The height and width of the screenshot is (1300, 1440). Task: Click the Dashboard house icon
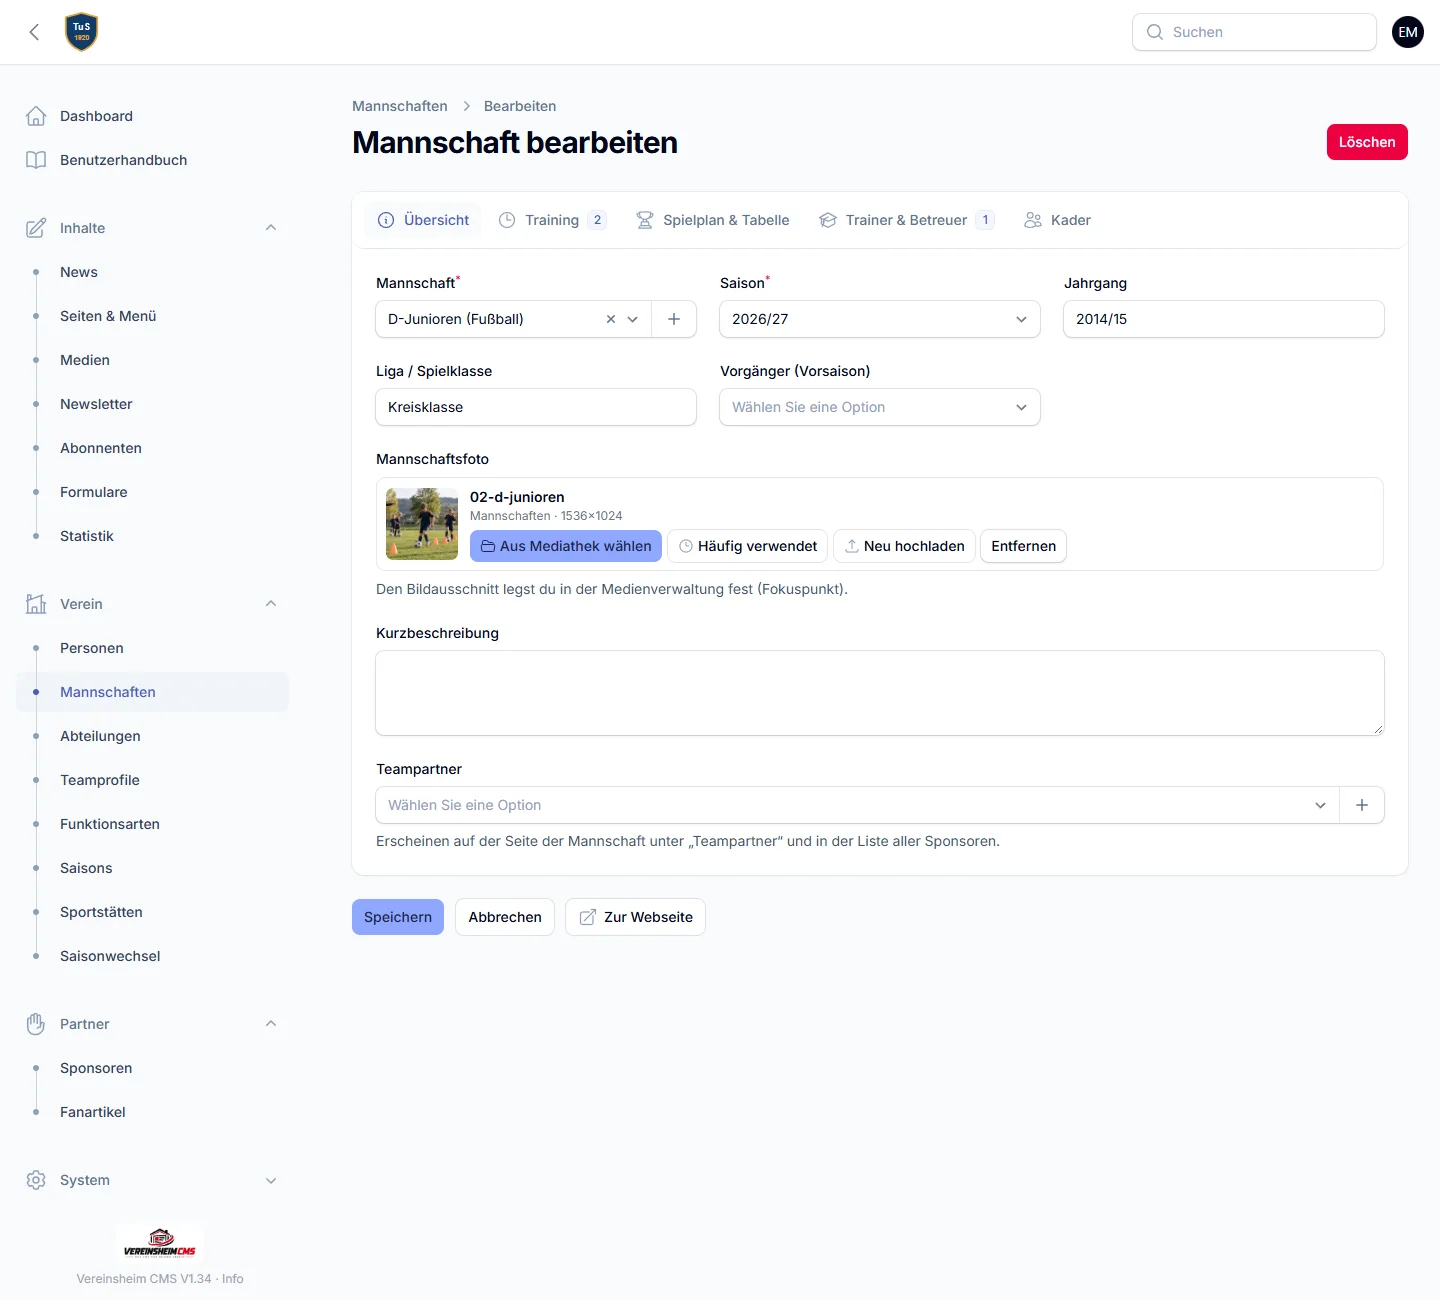36,116
